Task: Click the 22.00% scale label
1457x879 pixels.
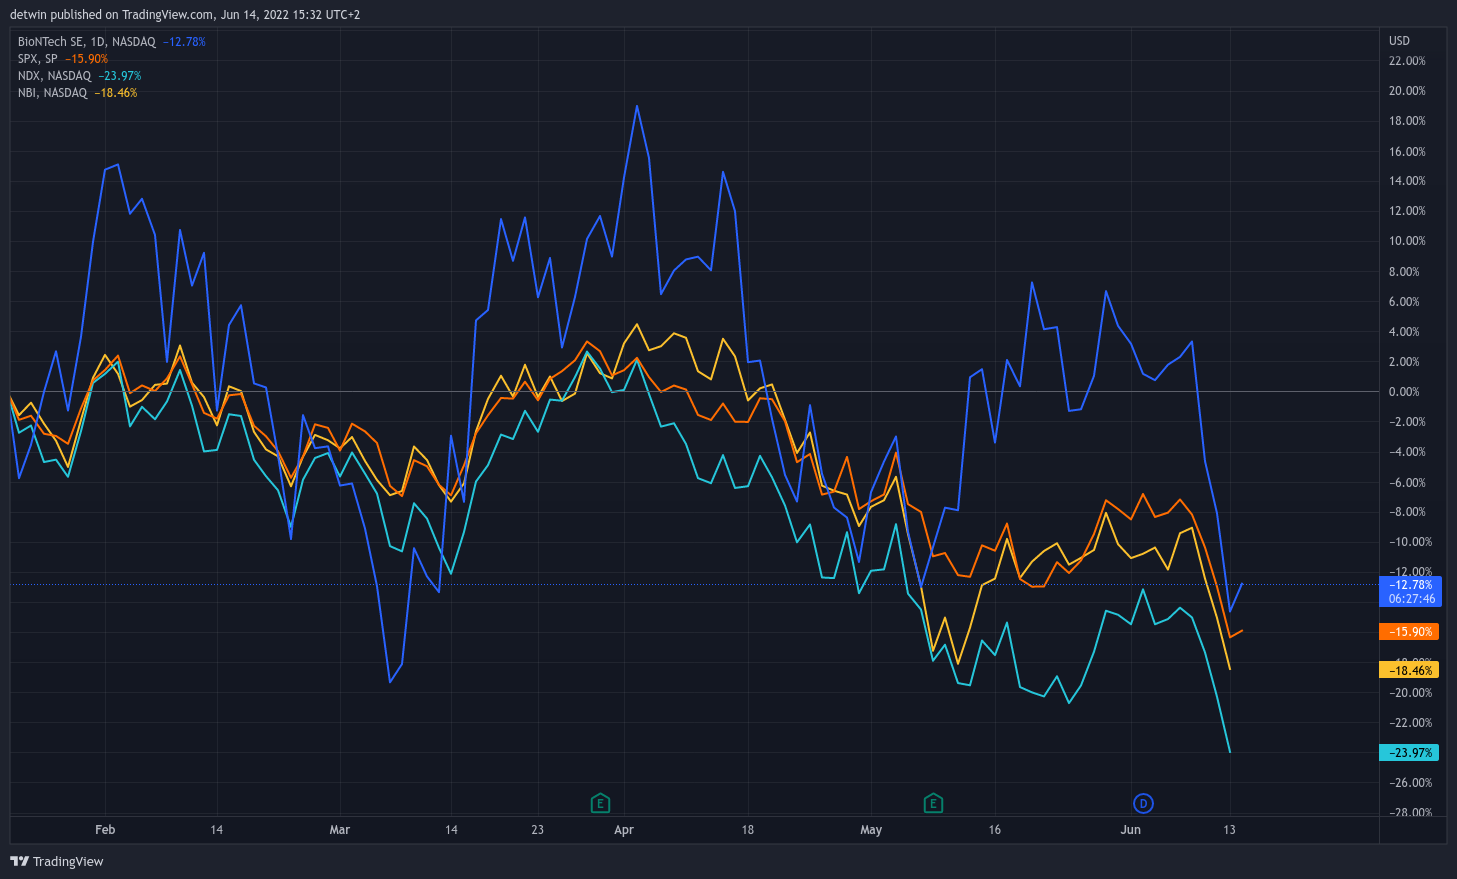Action: [x=1407, y=61]
